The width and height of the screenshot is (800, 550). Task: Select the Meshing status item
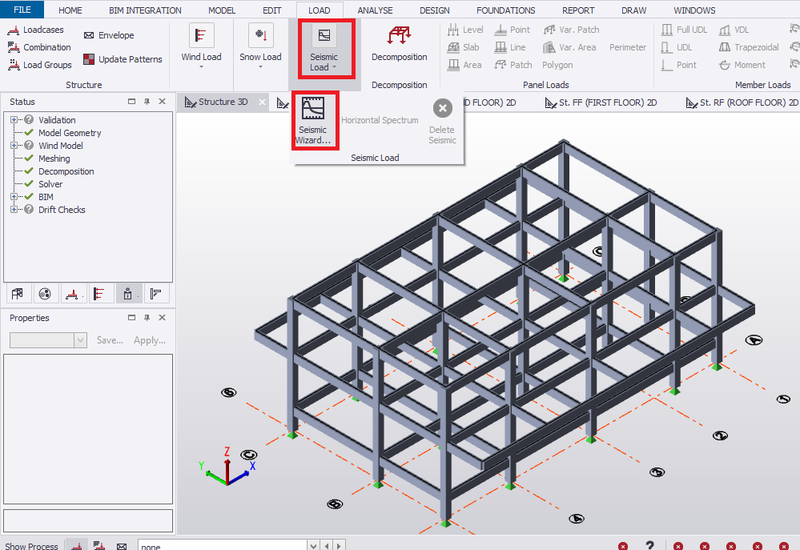click(x=53, y=159)
